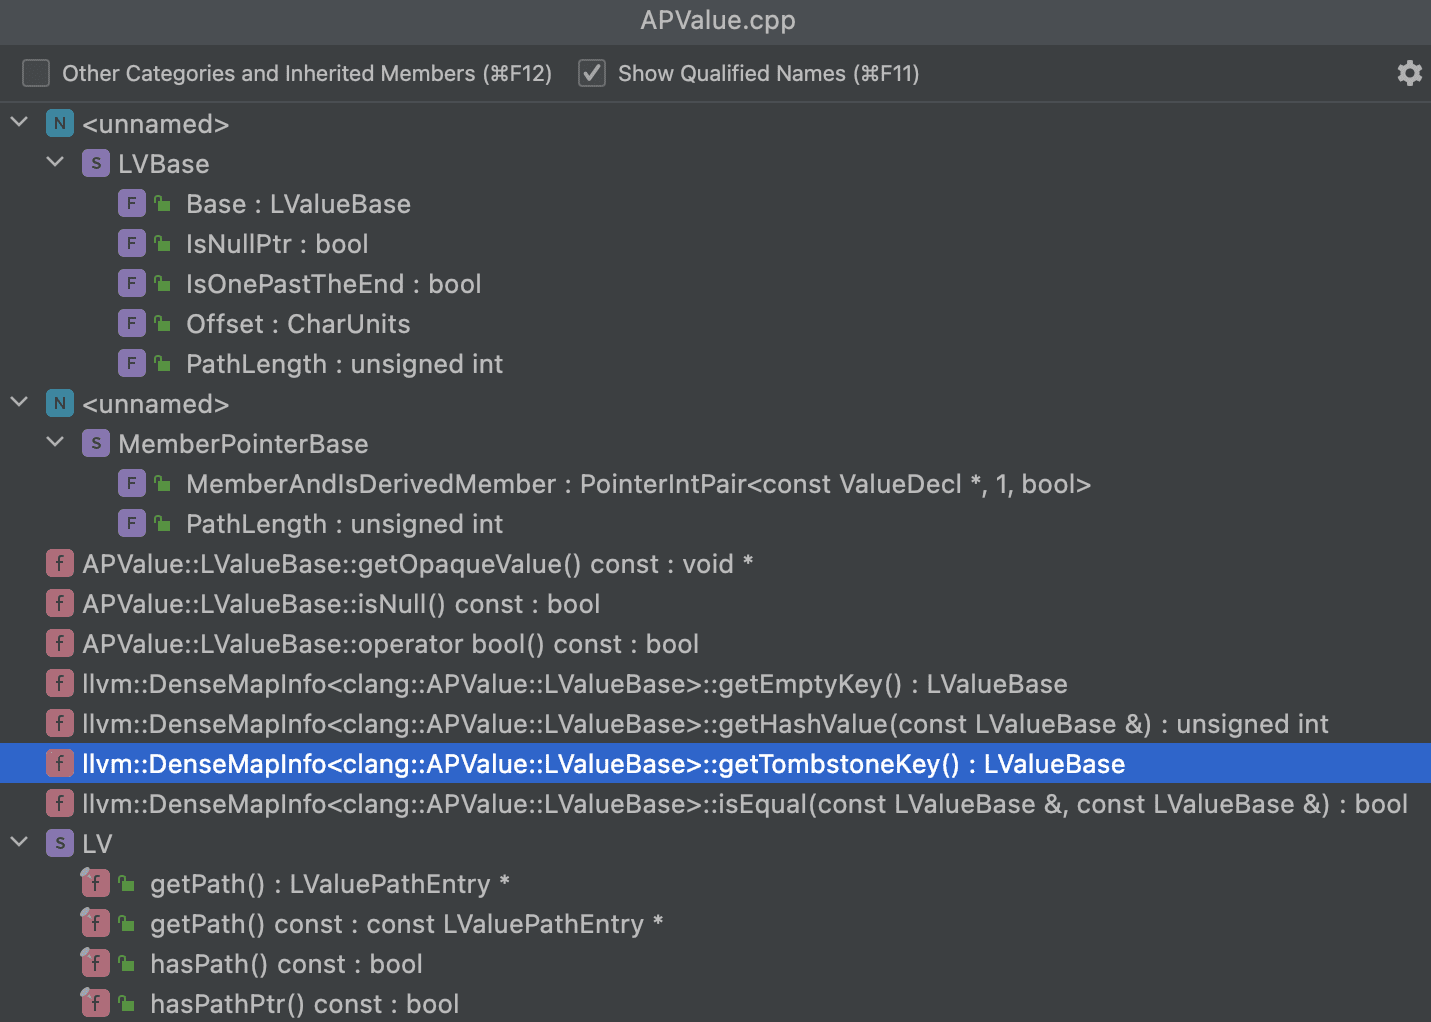The width and height of the screenshot is (1431, 1022).
Task: Select the LVBase tree row
Action: pyautogui.click(x=715, y=163)
